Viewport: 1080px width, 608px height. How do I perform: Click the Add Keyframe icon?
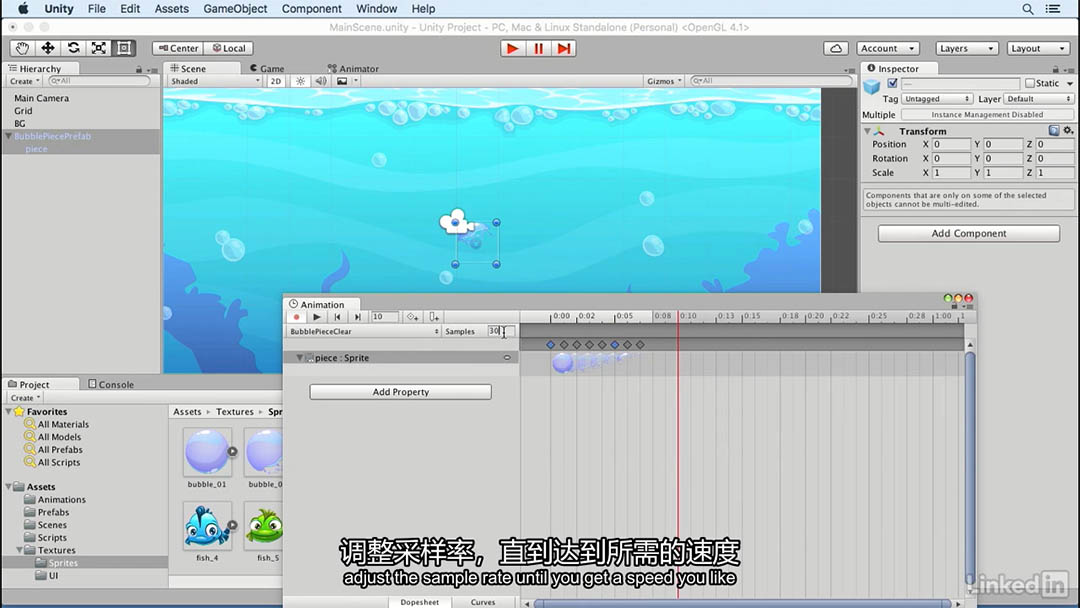click(x=412, y=317)
